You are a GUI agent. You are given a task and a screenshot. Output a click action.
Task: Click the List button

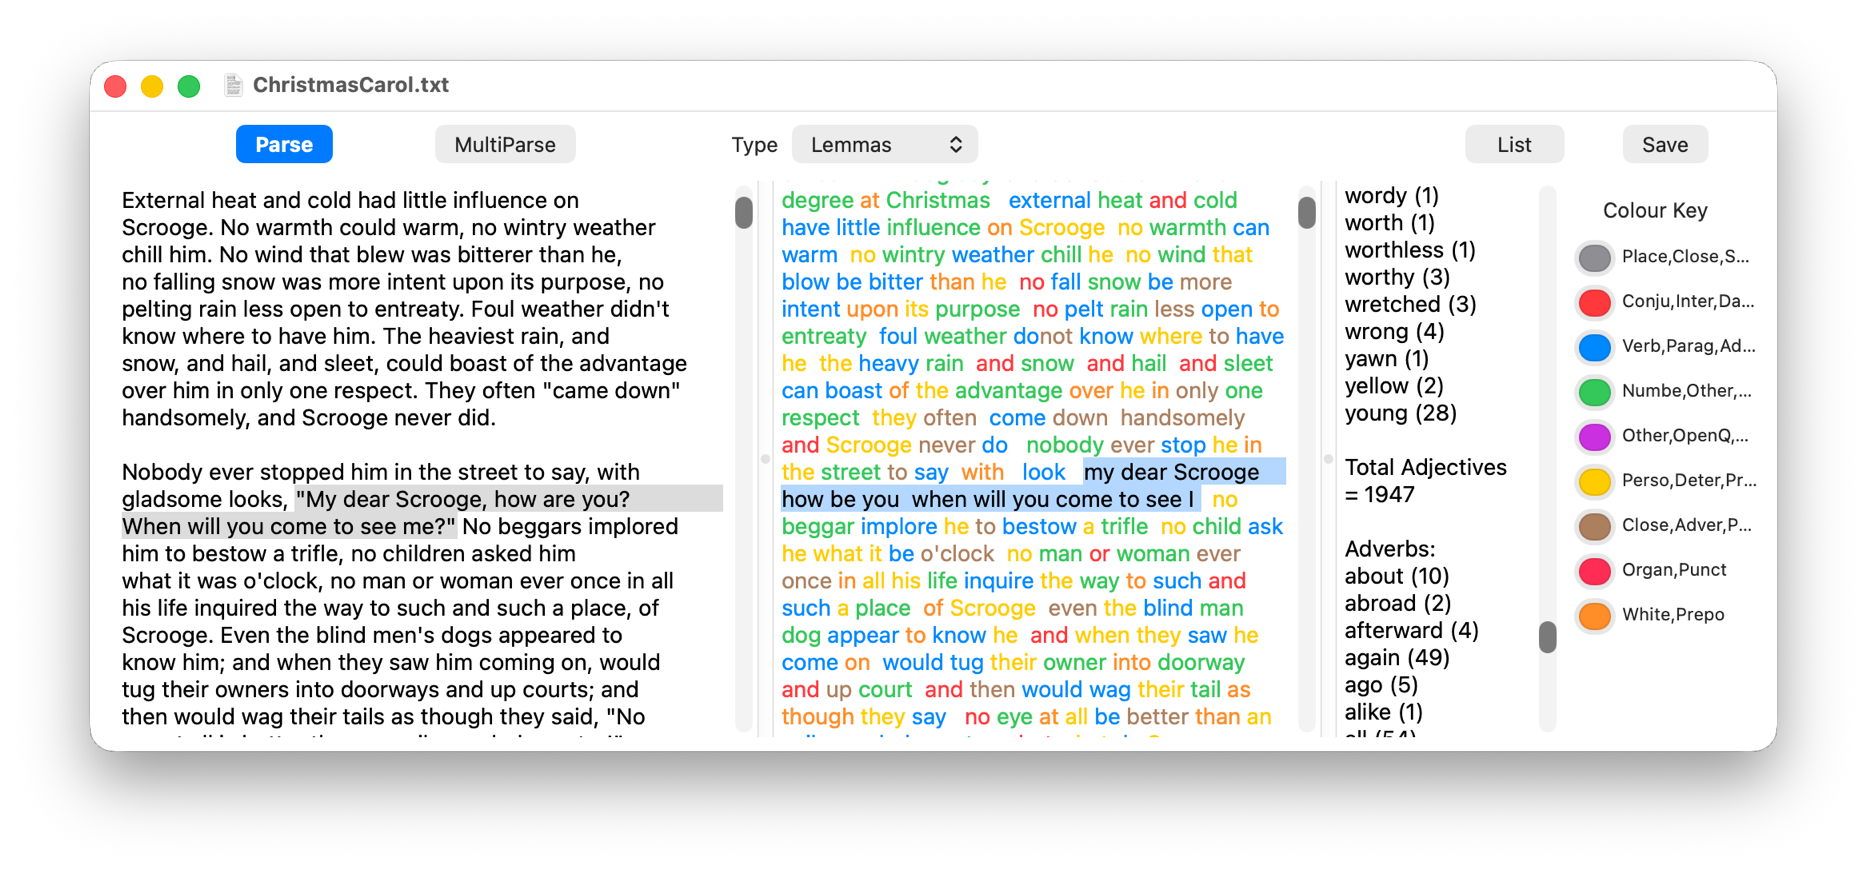coord(1513,145)
